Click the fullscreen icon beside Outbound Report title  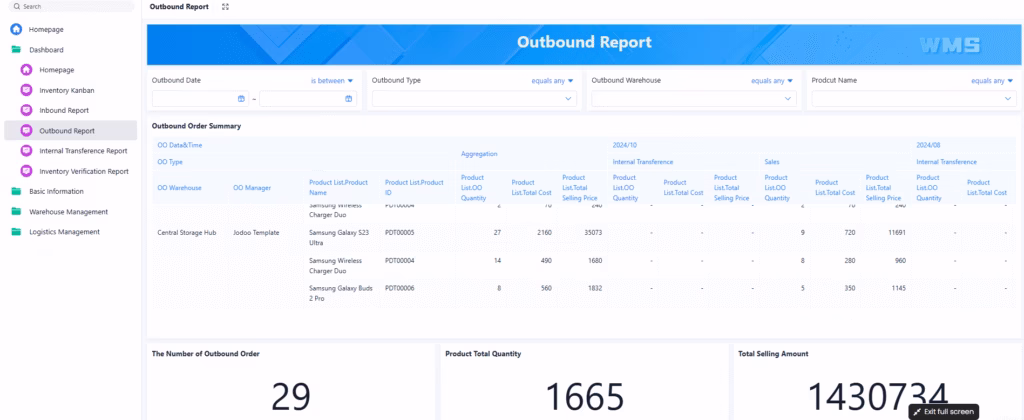(225, 7)
